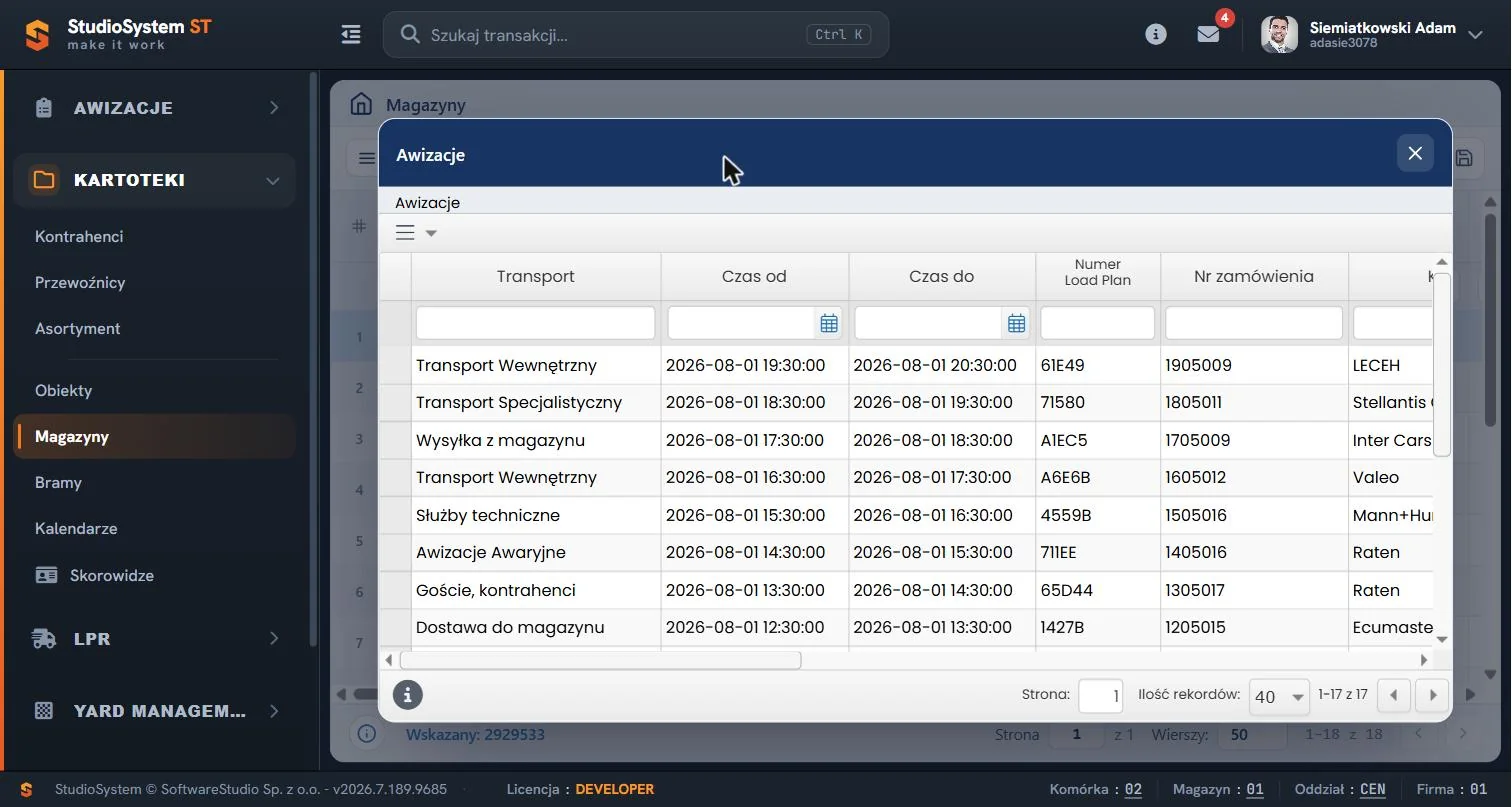Open the info icon in the top bar
This screenshot has width=1512, height=807.
point(1156,35)
